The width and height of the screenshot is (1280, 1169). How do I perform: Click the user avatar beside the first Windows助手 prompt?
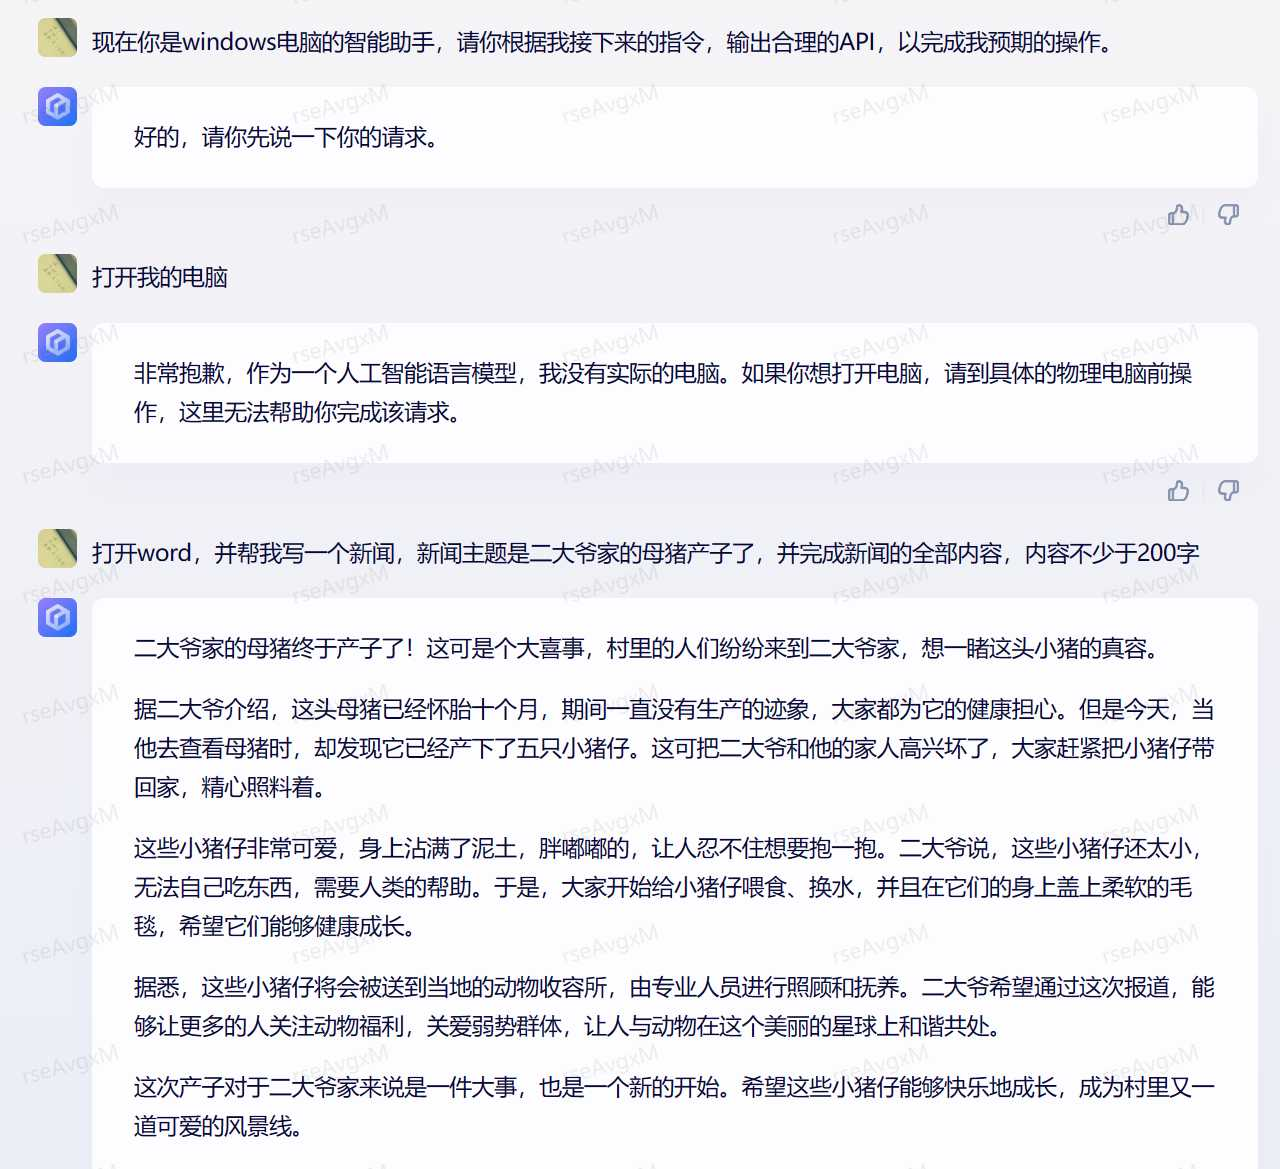[x=58, y=38]
